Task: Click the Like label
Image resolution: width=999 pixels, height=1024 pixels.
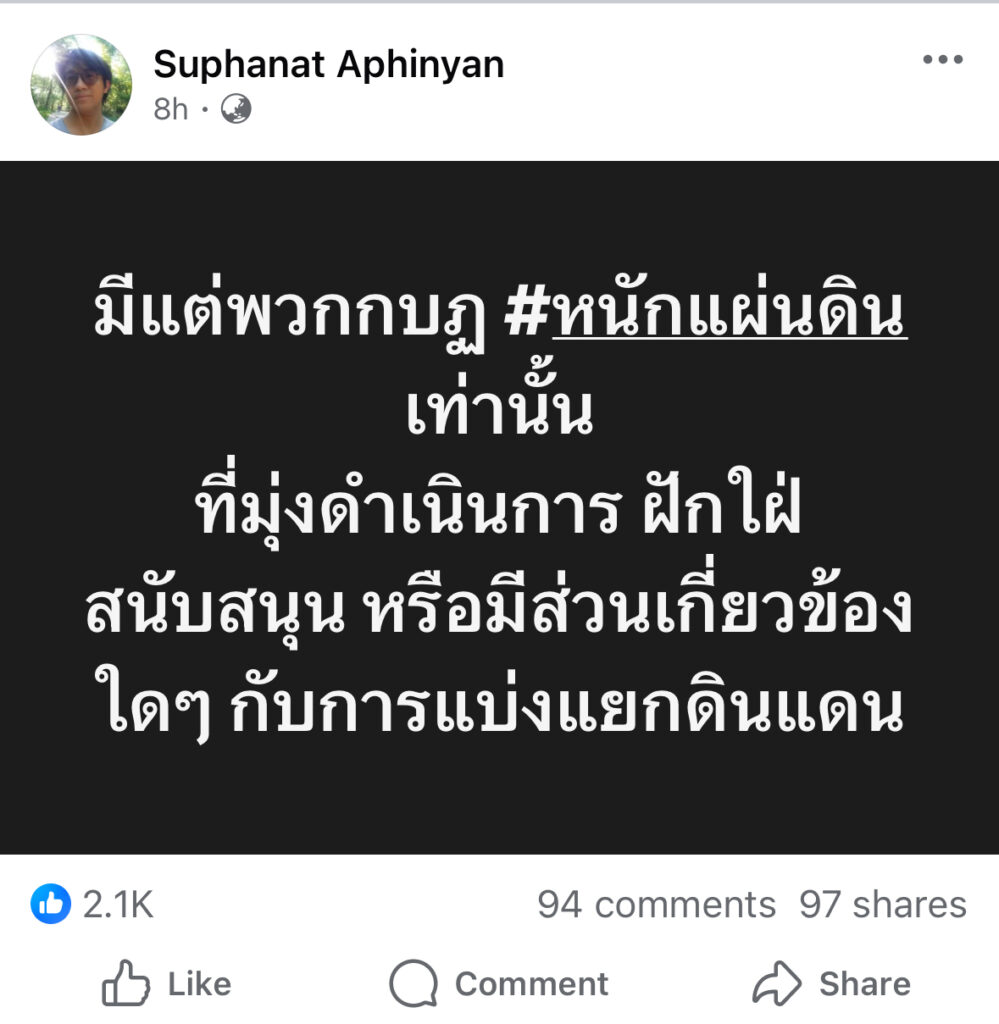Action: pos(199,984)
